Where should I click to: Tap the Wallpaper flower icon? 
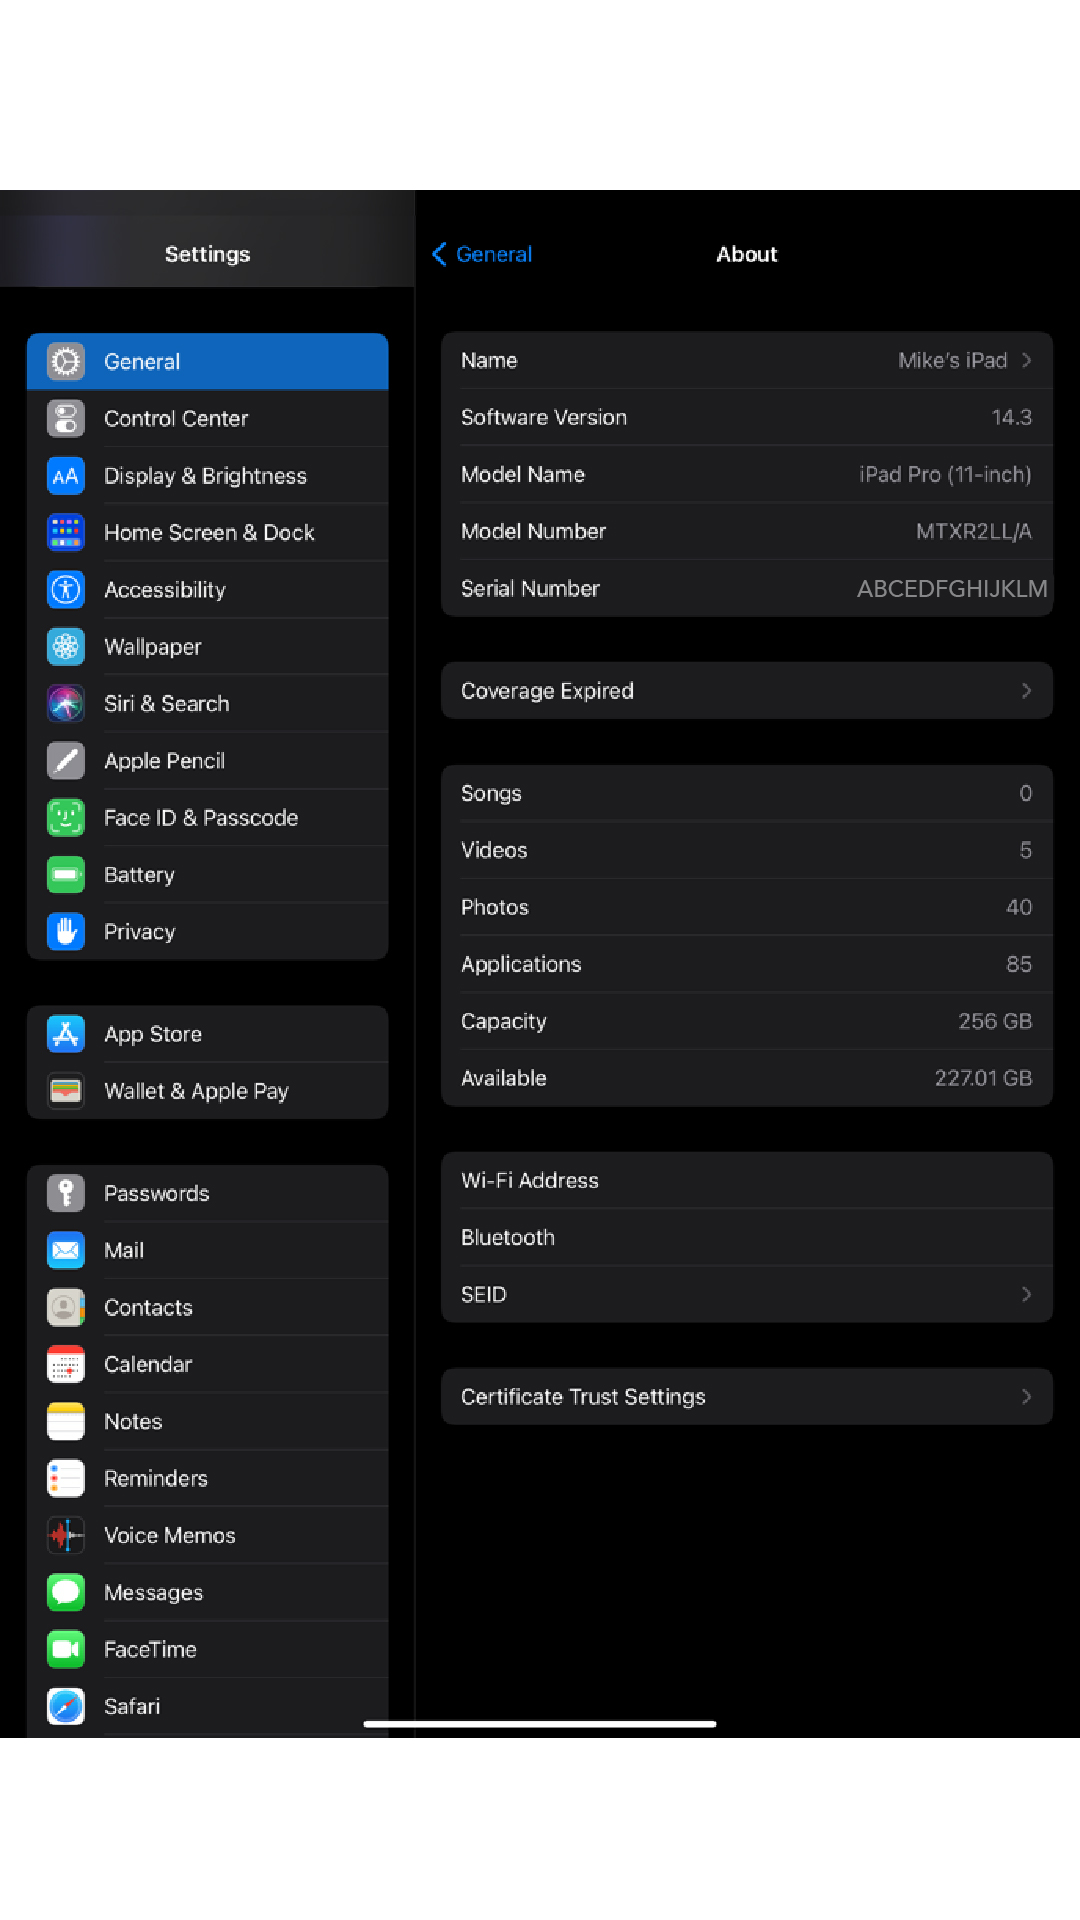(66, 647)
